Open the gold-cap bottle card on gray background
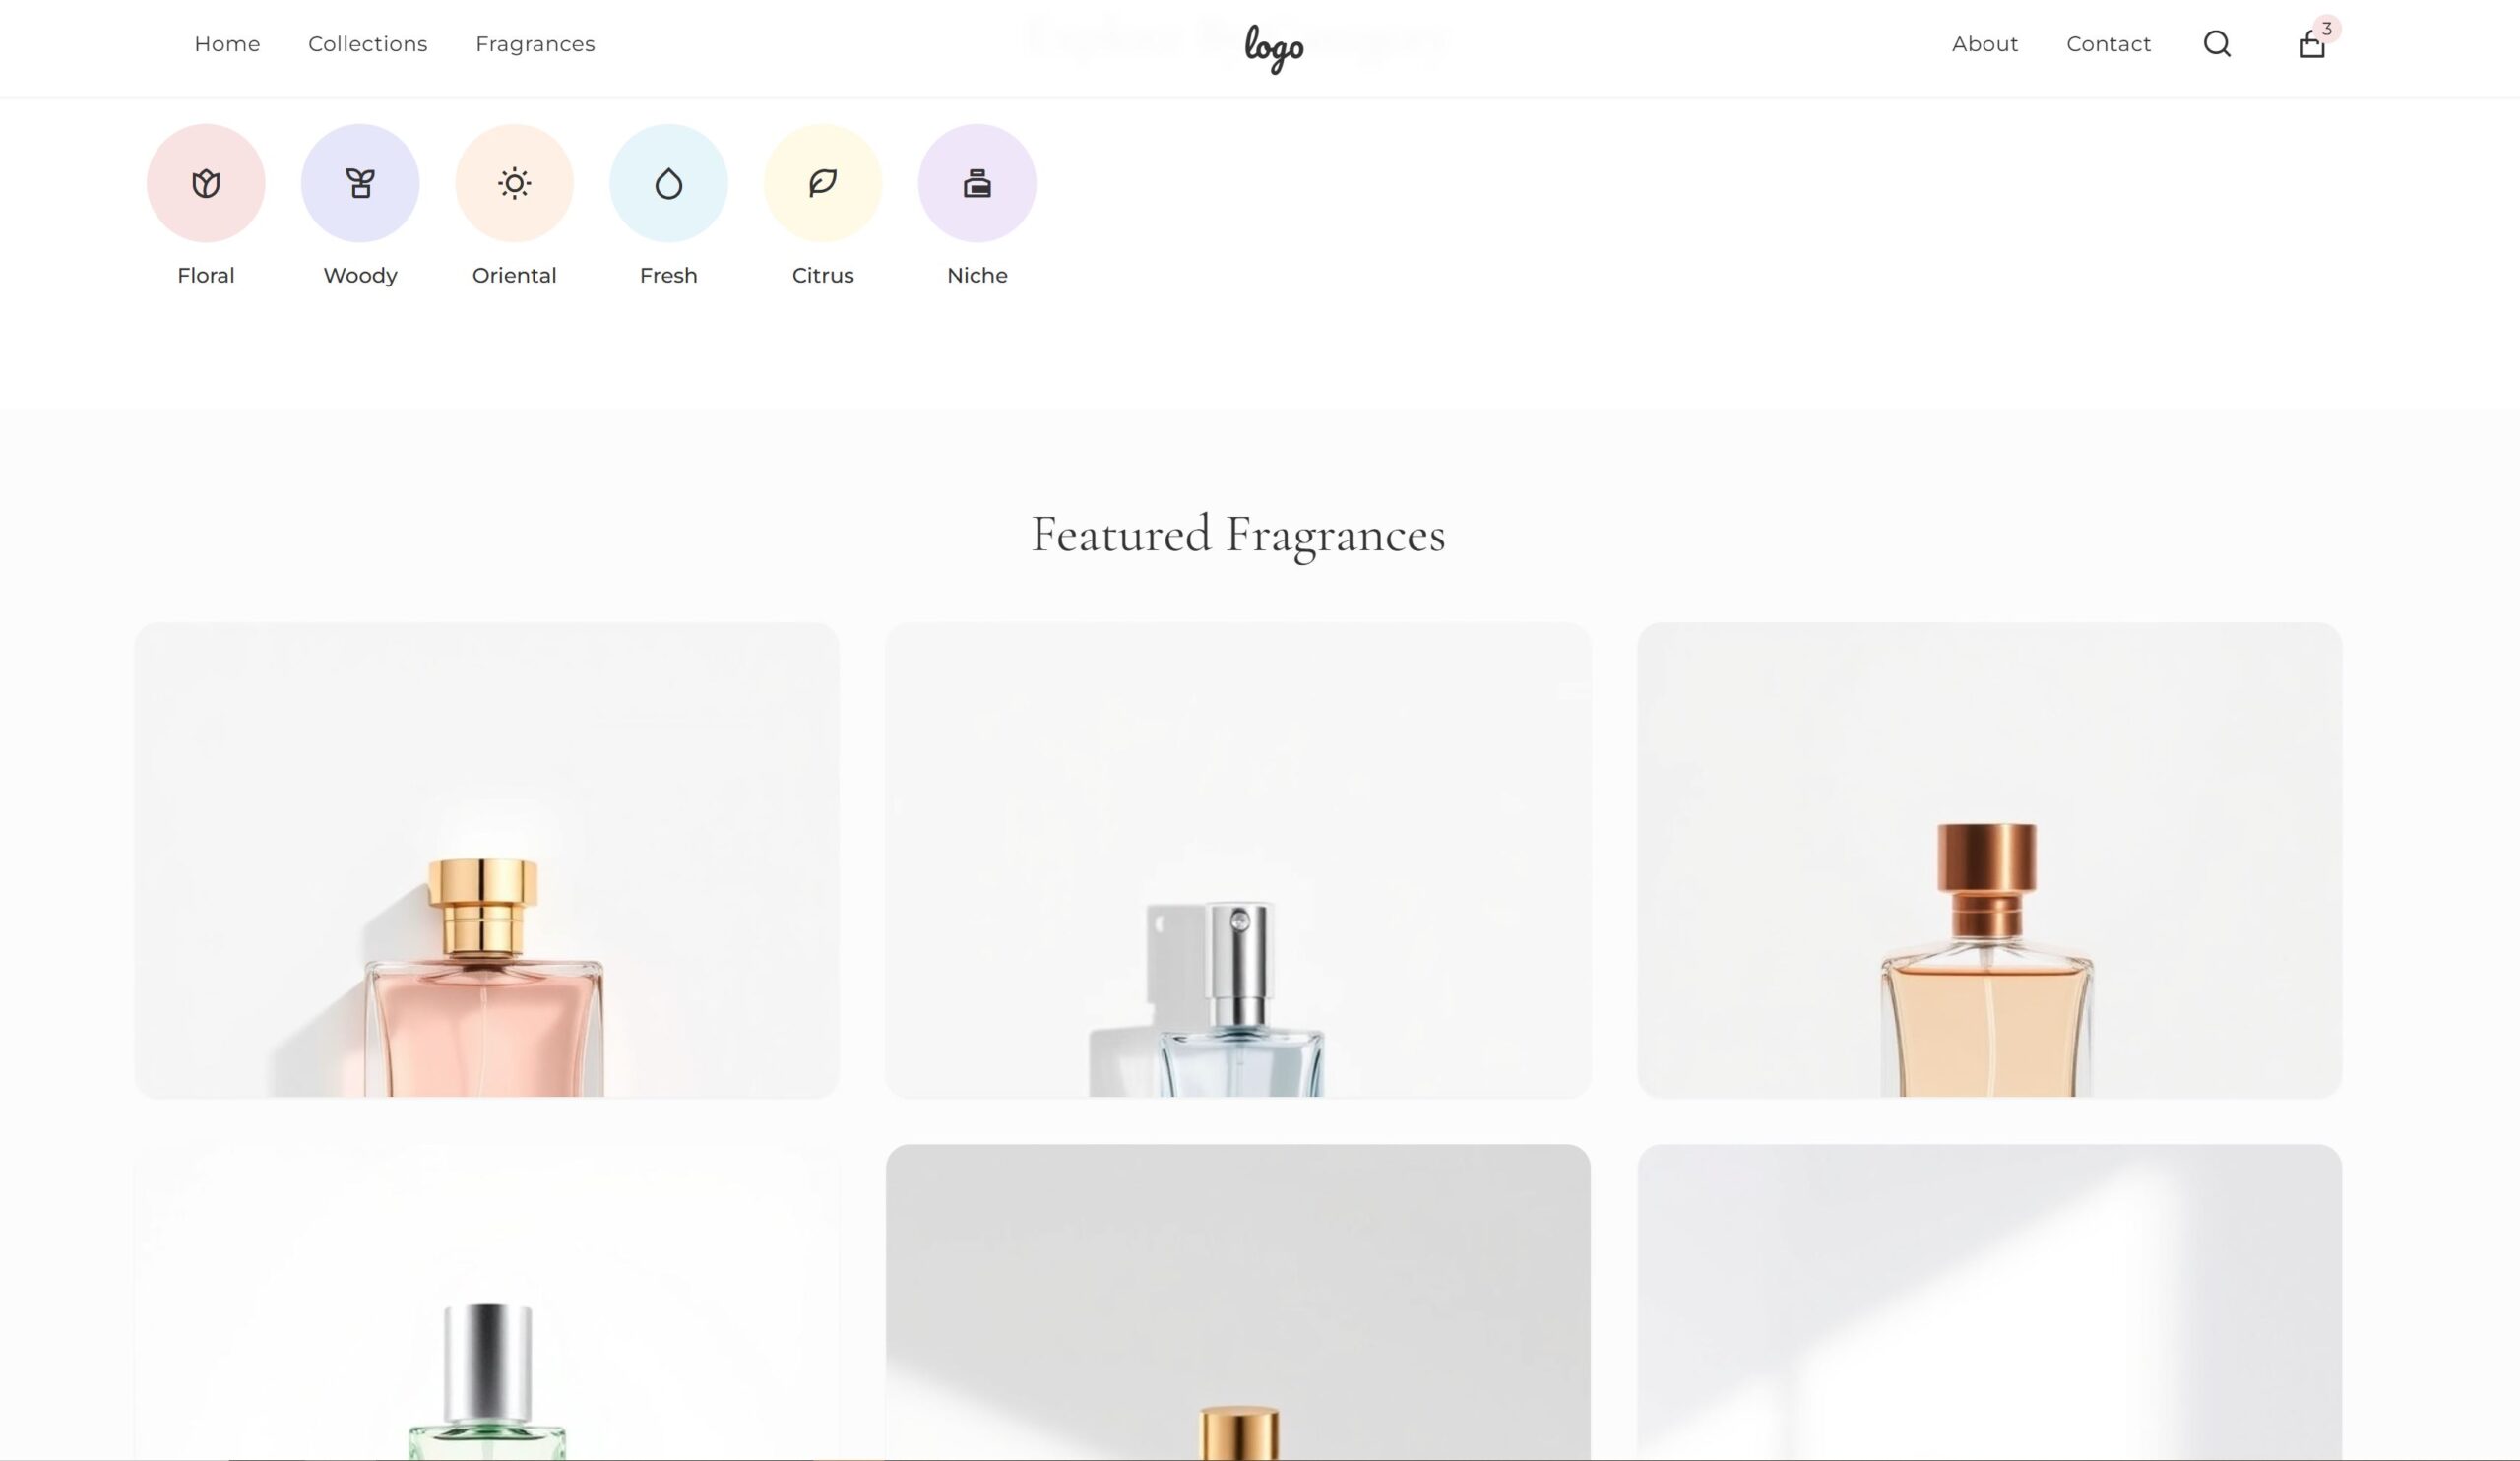The width and height of the screenshot is (2520, 1461). (1238, 1302)
